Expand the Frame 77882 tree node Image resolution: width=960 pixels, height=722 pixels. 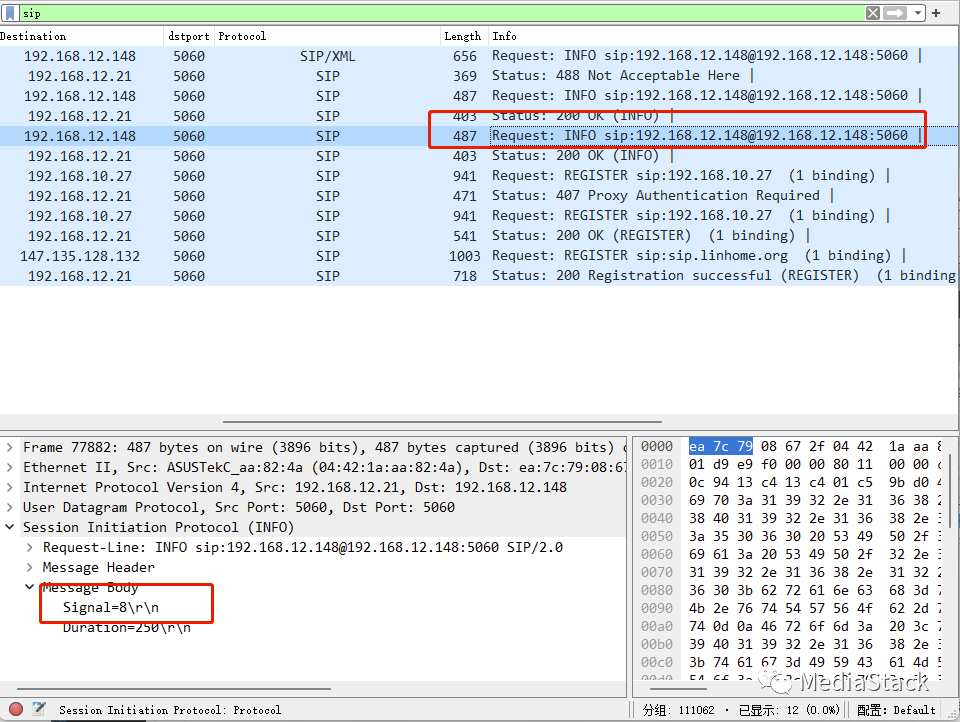[x=9, y=447]
